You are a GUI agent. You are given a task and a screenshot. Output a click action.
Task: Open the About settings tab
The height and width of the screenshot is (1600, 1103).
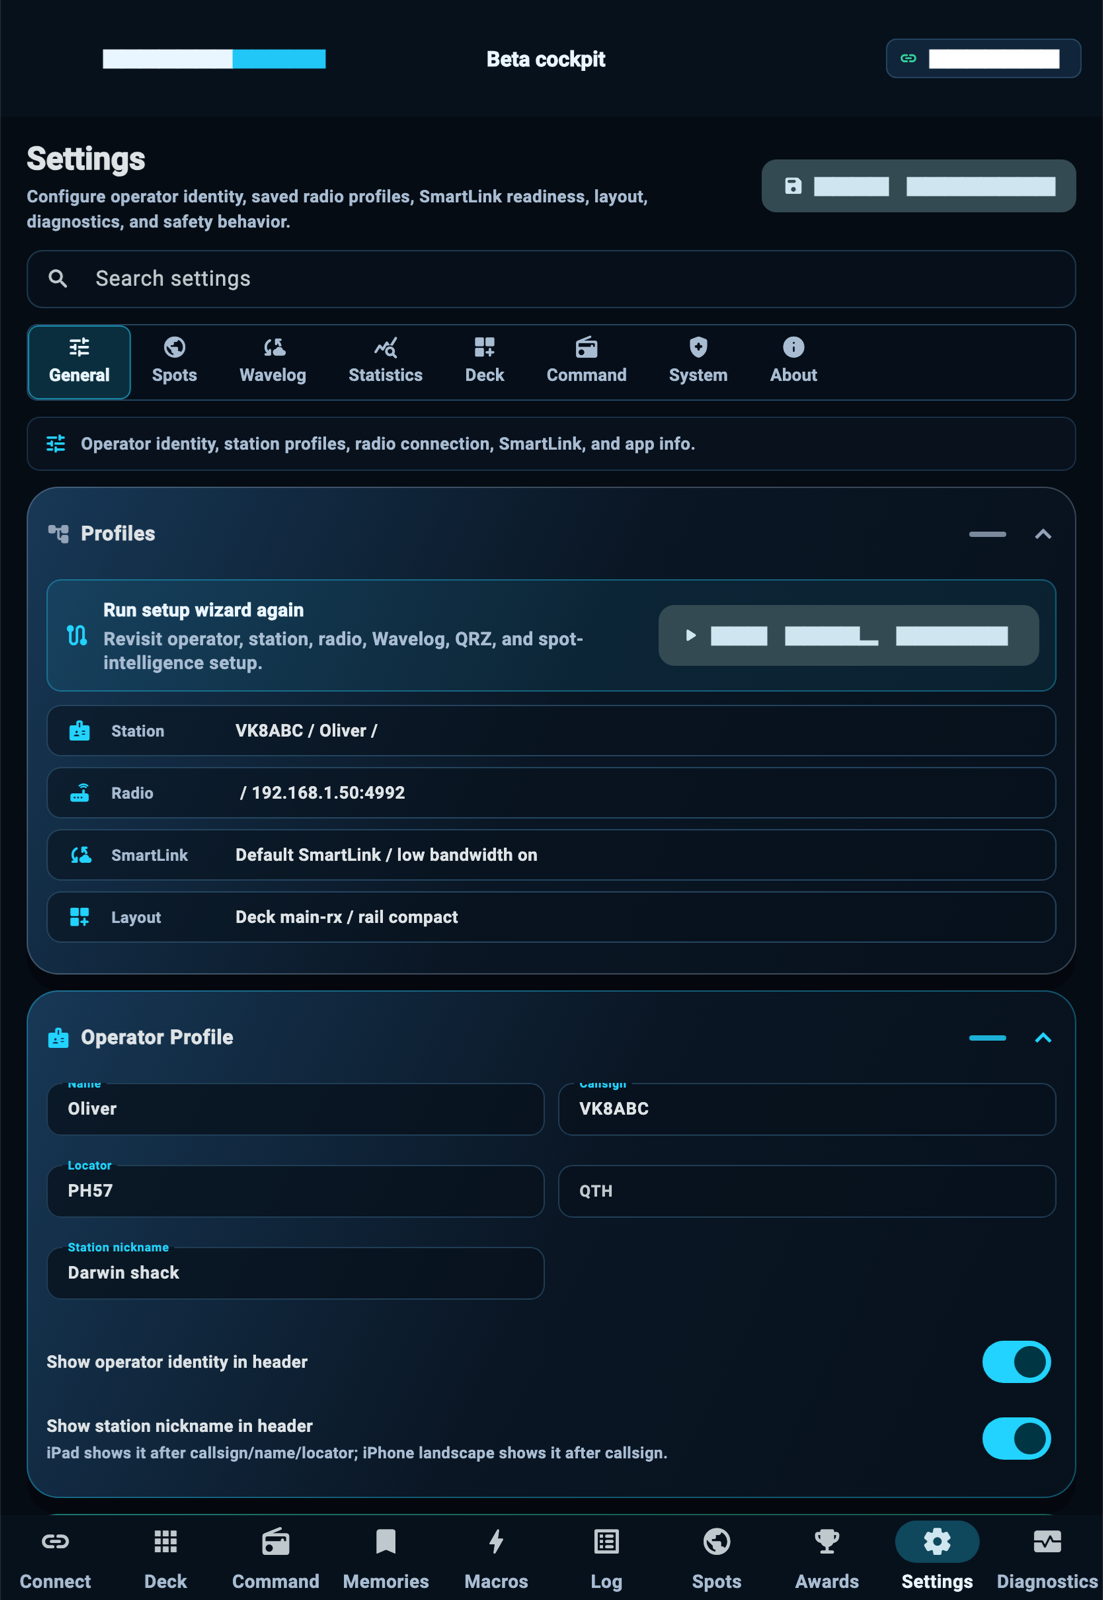coord(793,362)
